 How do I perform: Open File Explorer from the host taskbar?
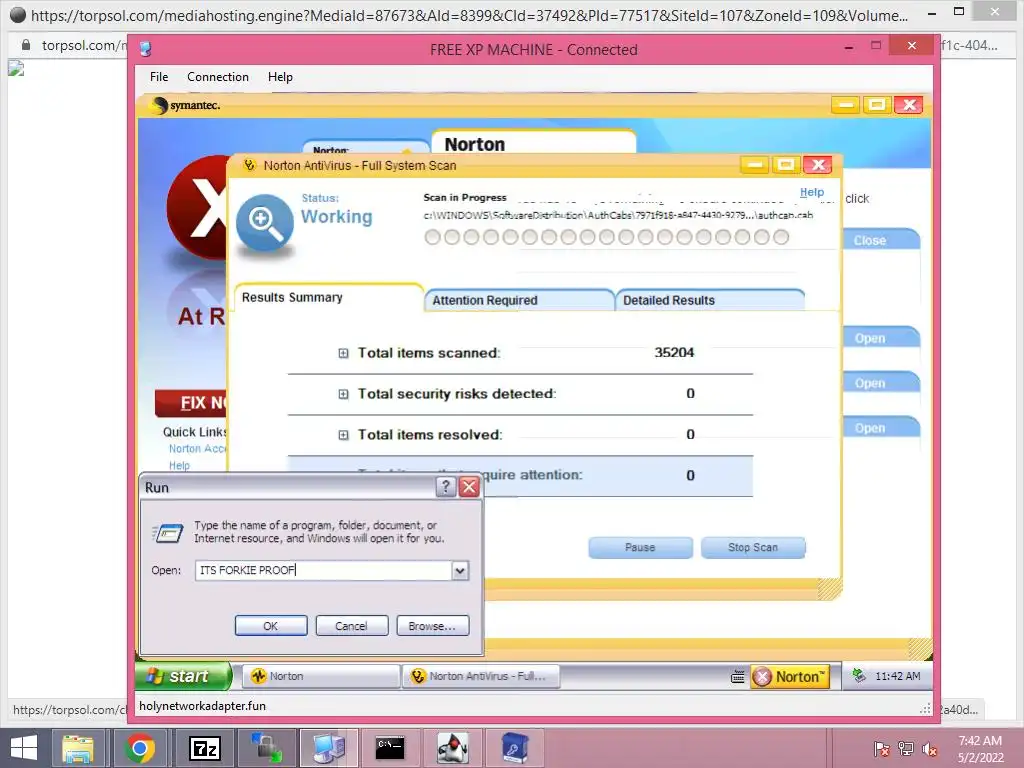[x=78, y=748]
